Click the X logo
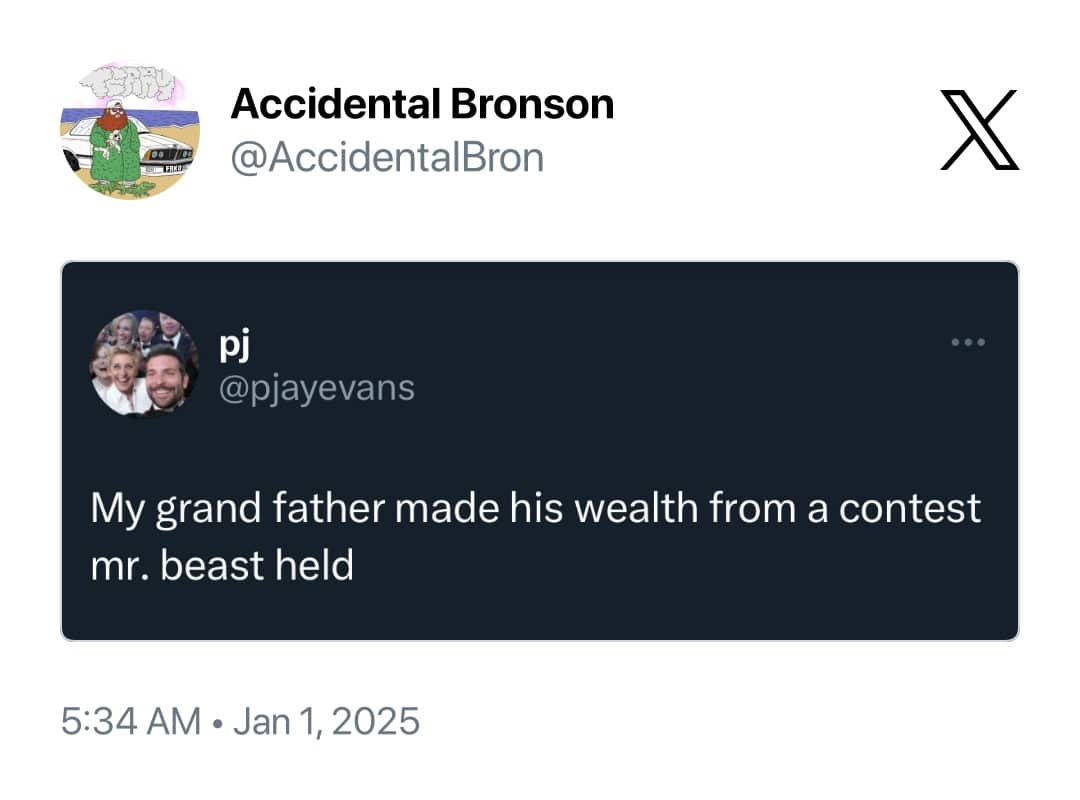Viewport: 1080px width, 800px height. tap(979, 130)
